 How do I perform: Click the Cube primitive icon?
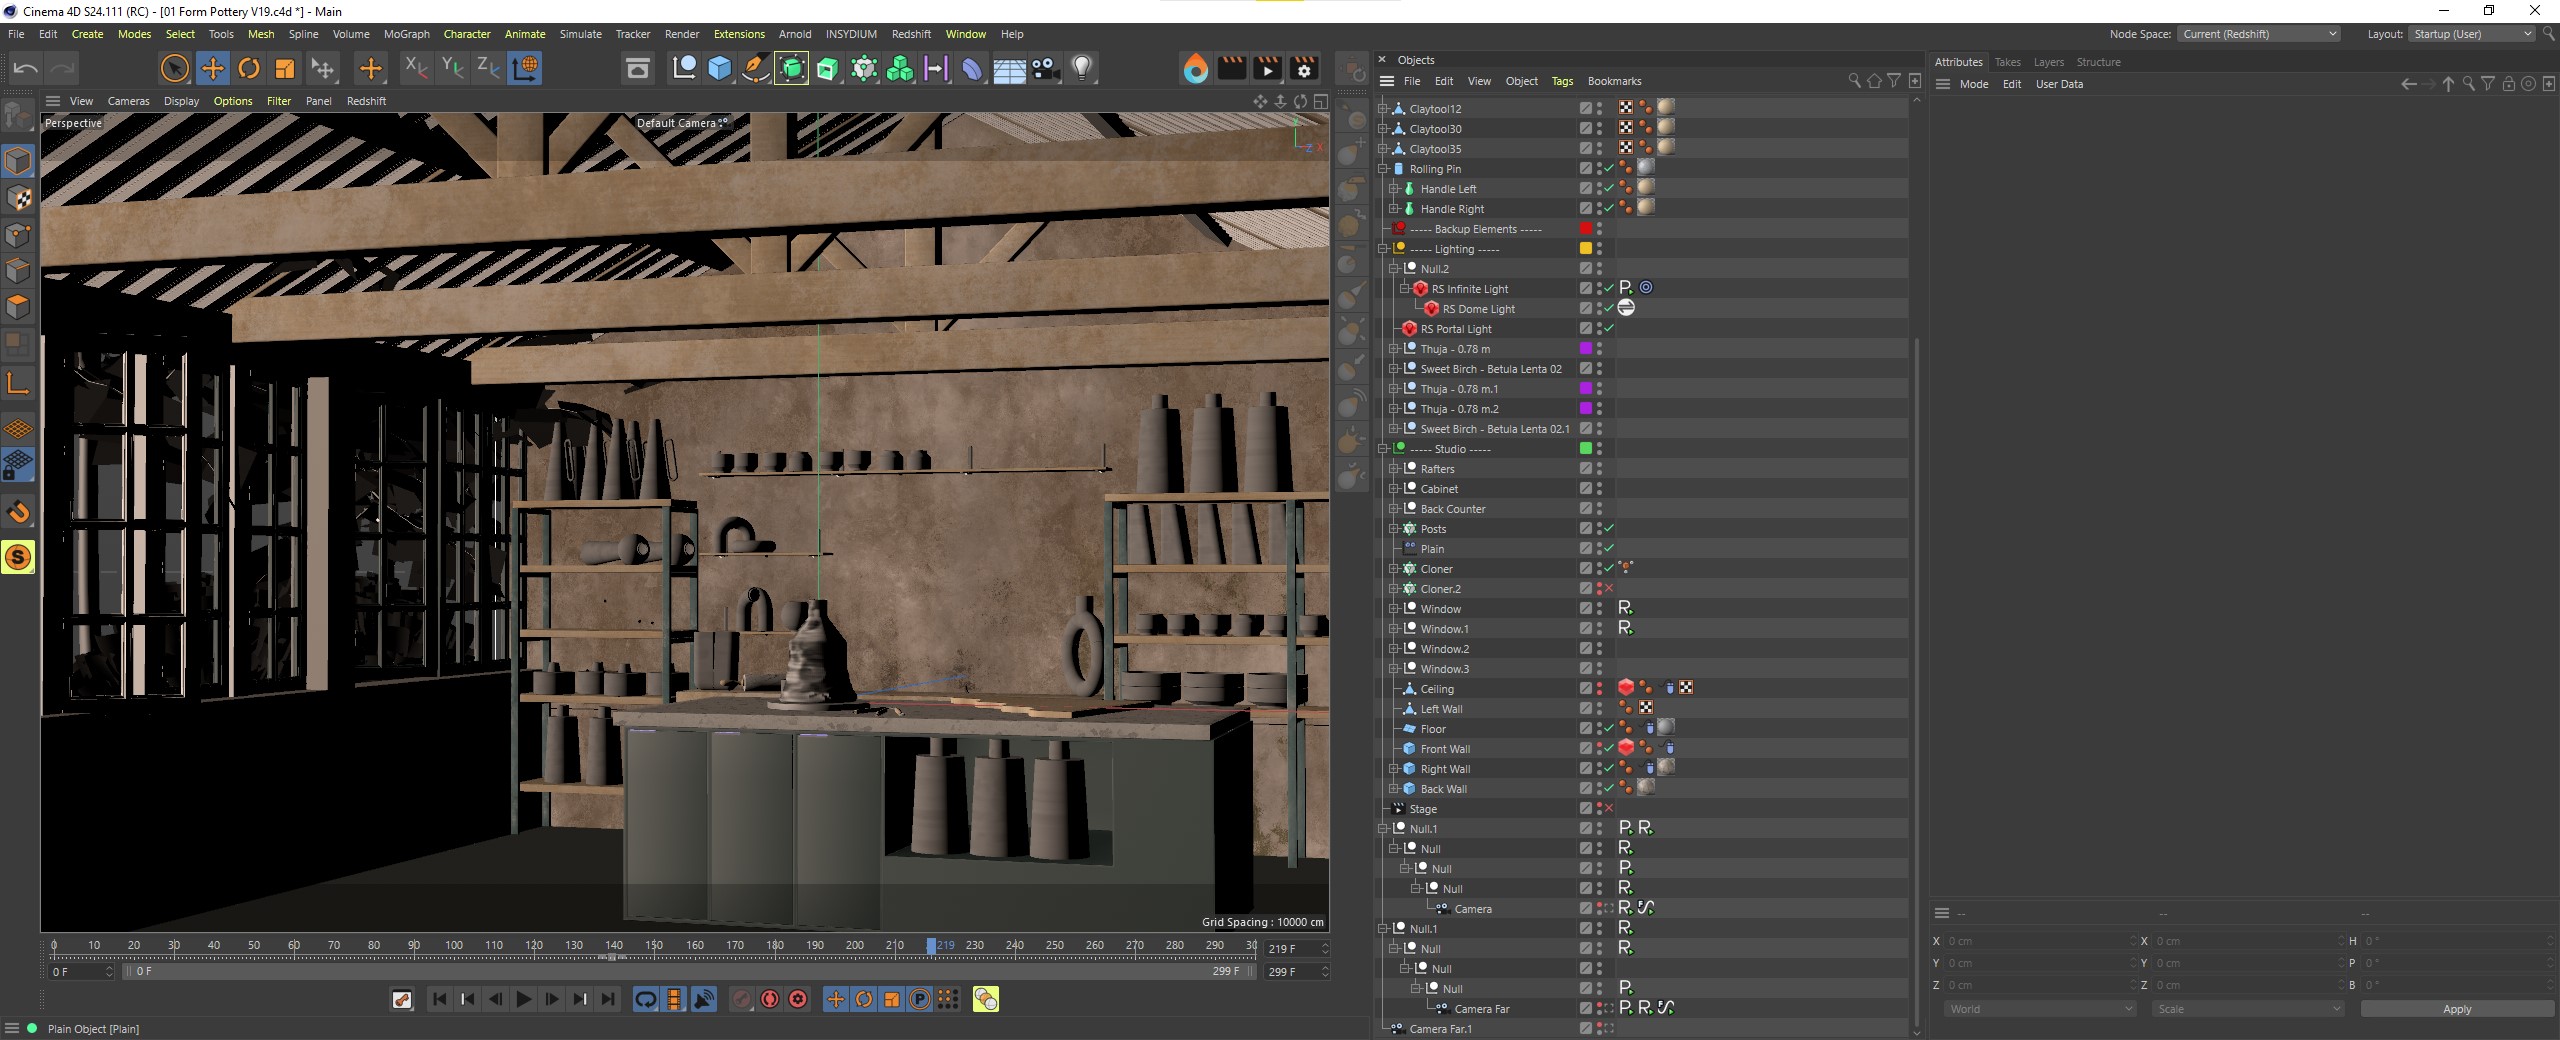pos(719,68)
